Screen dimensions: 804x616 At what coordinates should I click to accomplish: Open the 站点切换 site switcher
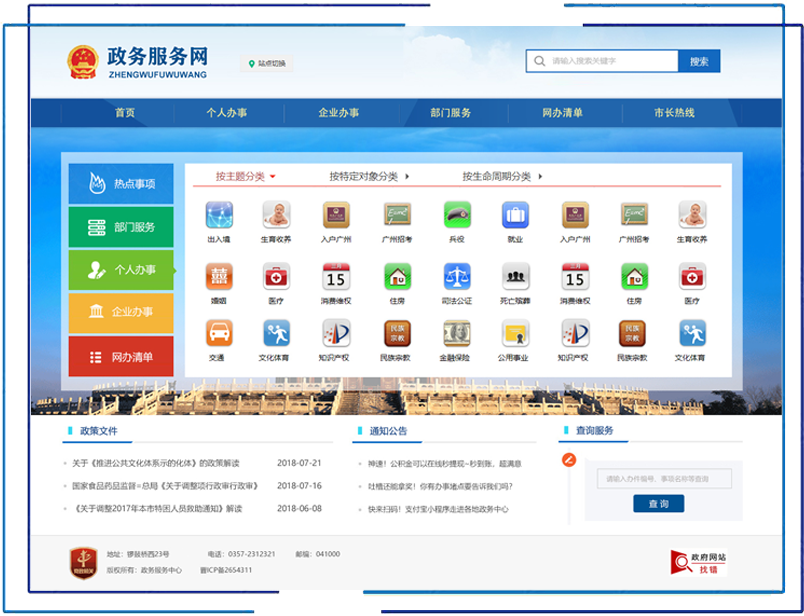click(267, 63)
